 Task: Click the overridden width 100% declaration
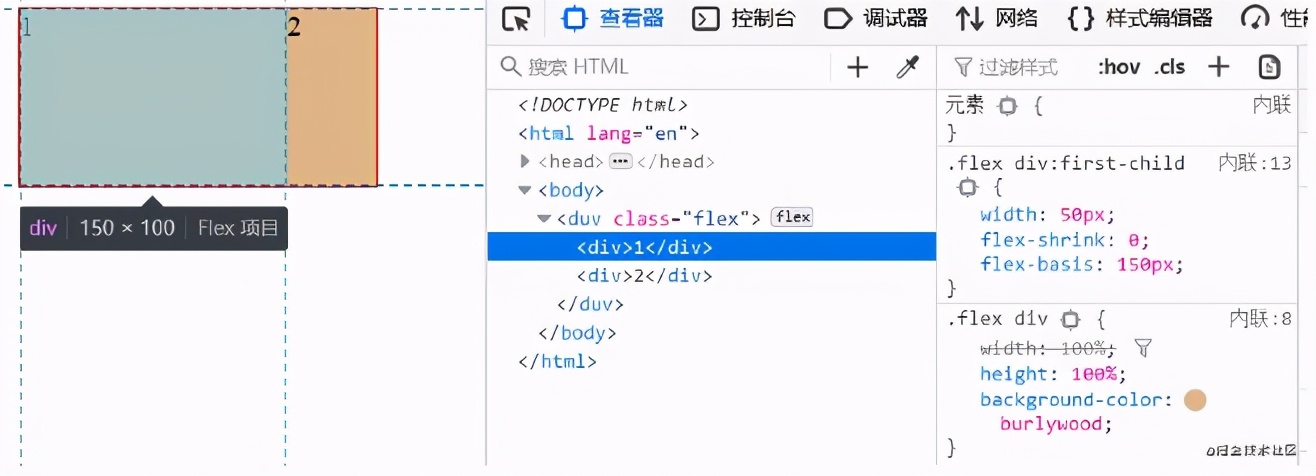coord(1047,348)
